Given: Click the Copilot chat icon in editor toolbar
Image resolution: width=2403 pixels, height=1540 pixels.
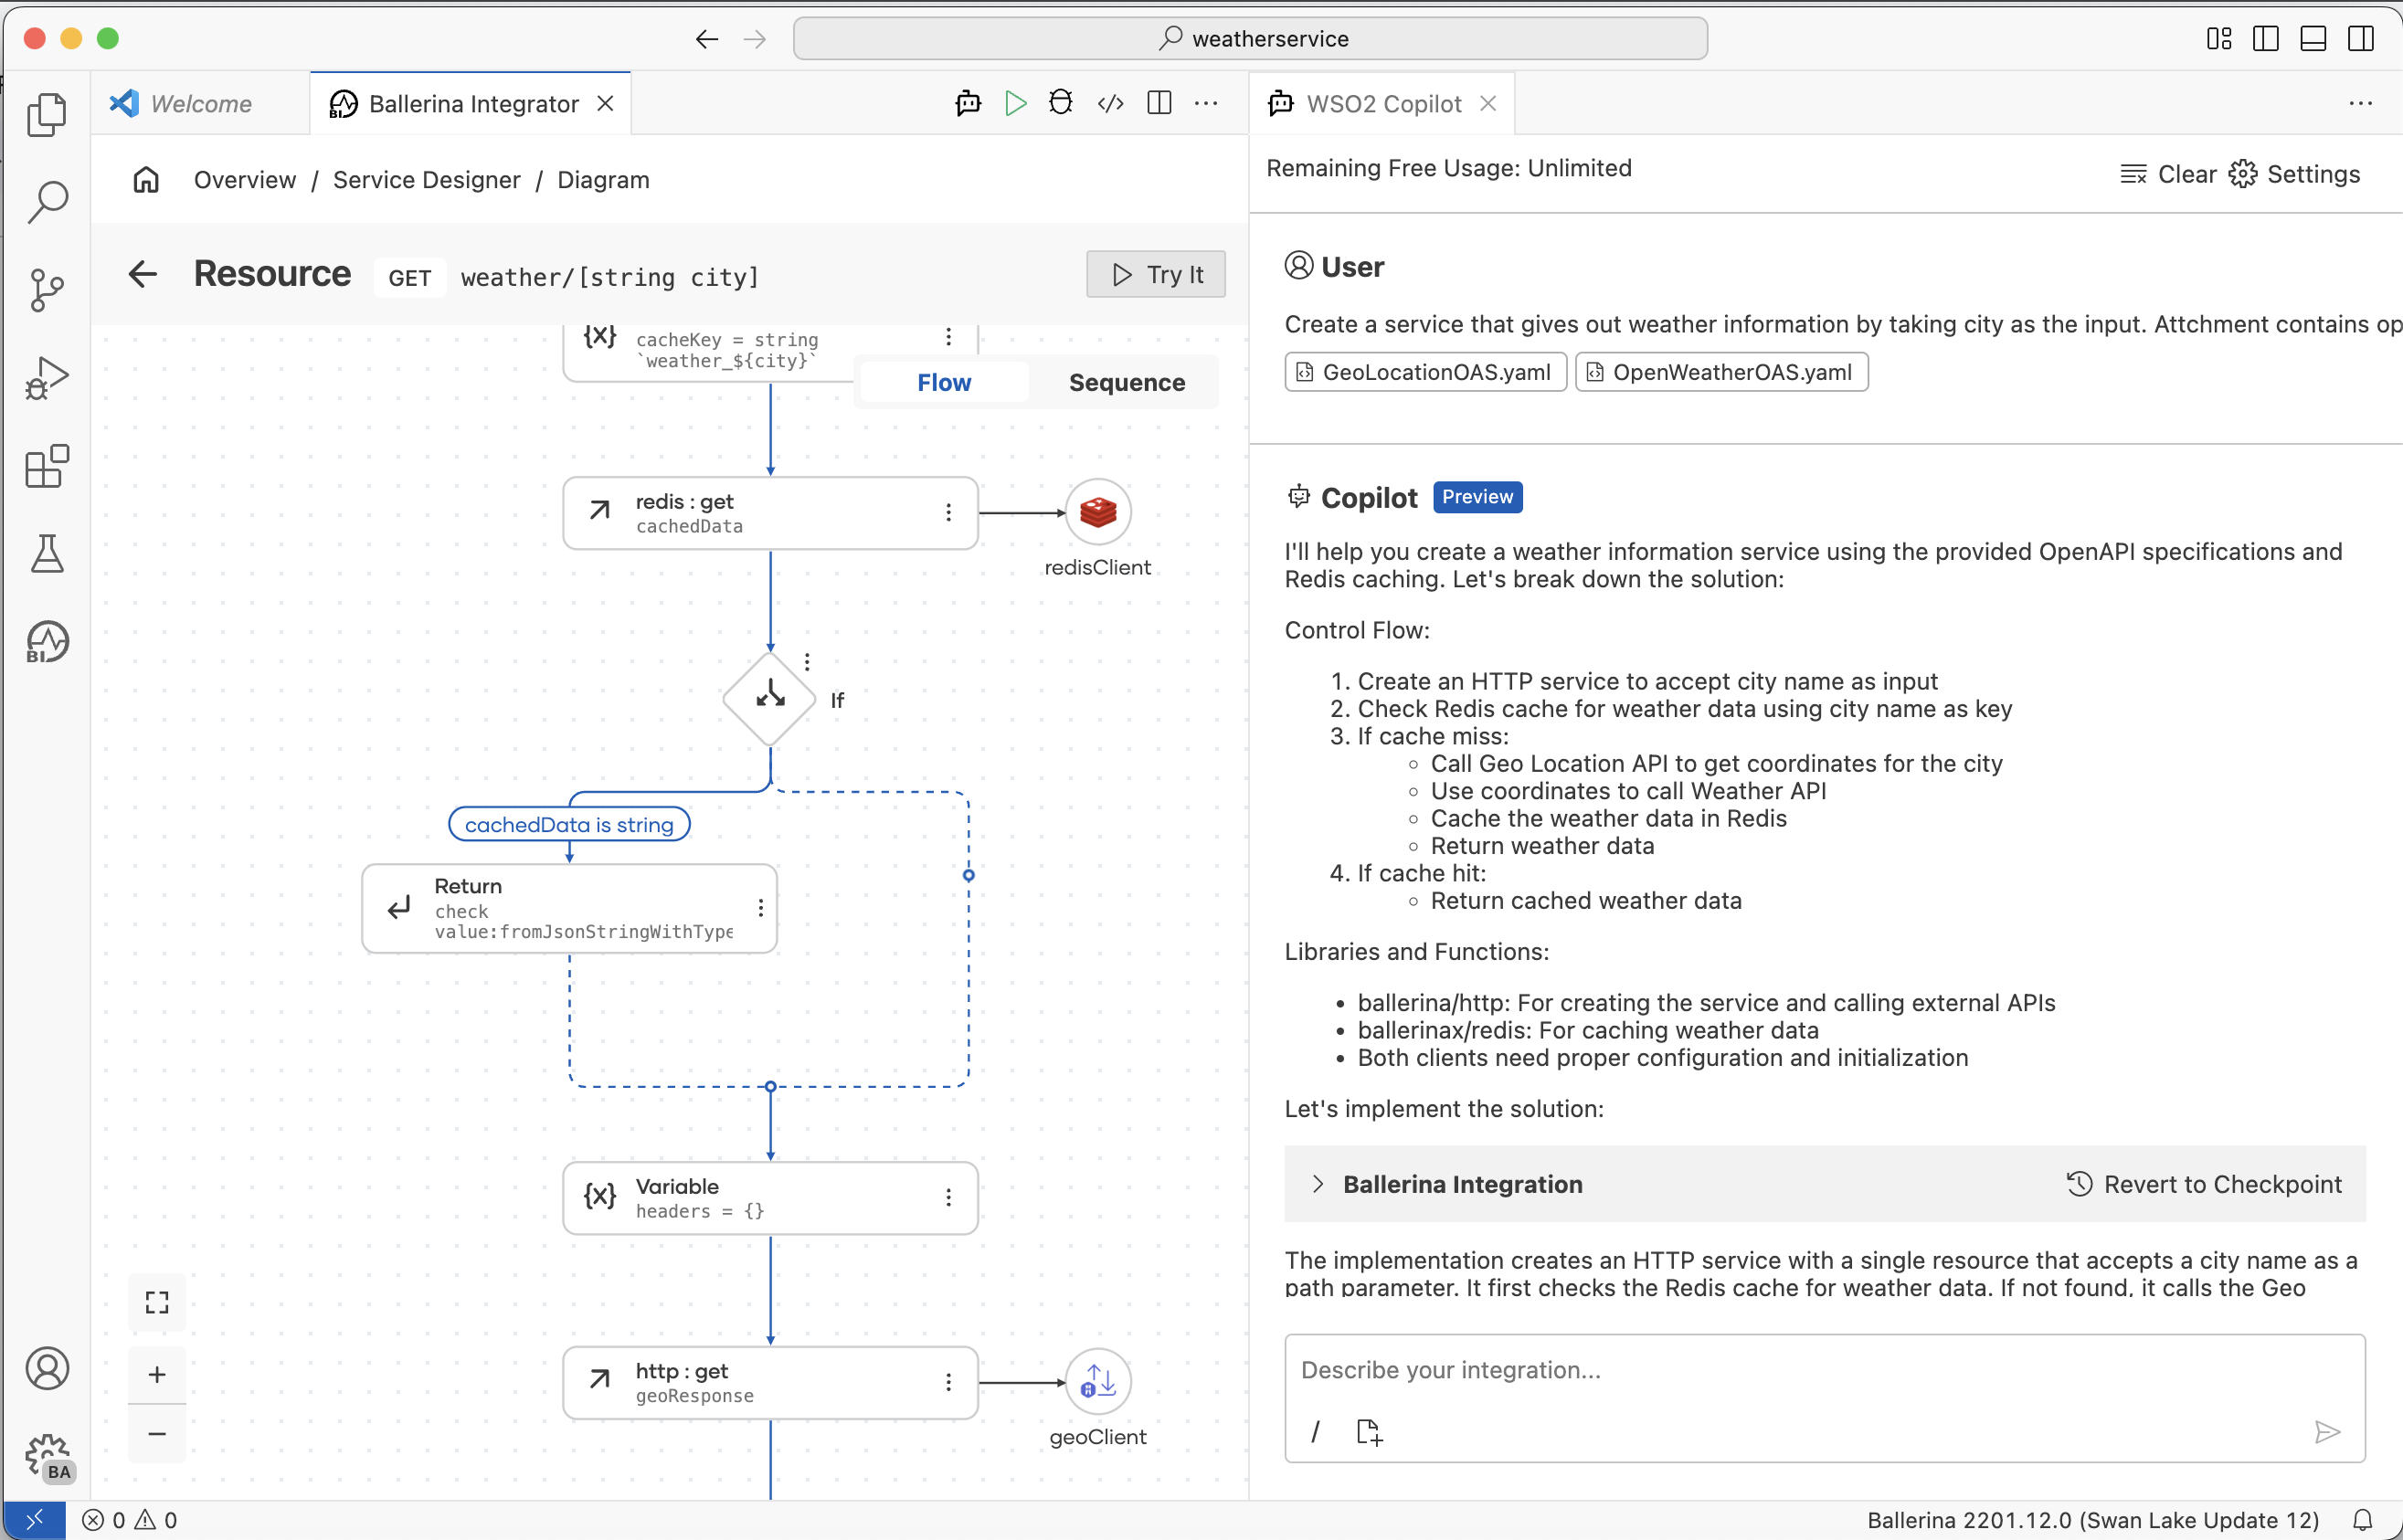Looking at the screenshot, I should [x=968, y=103].
